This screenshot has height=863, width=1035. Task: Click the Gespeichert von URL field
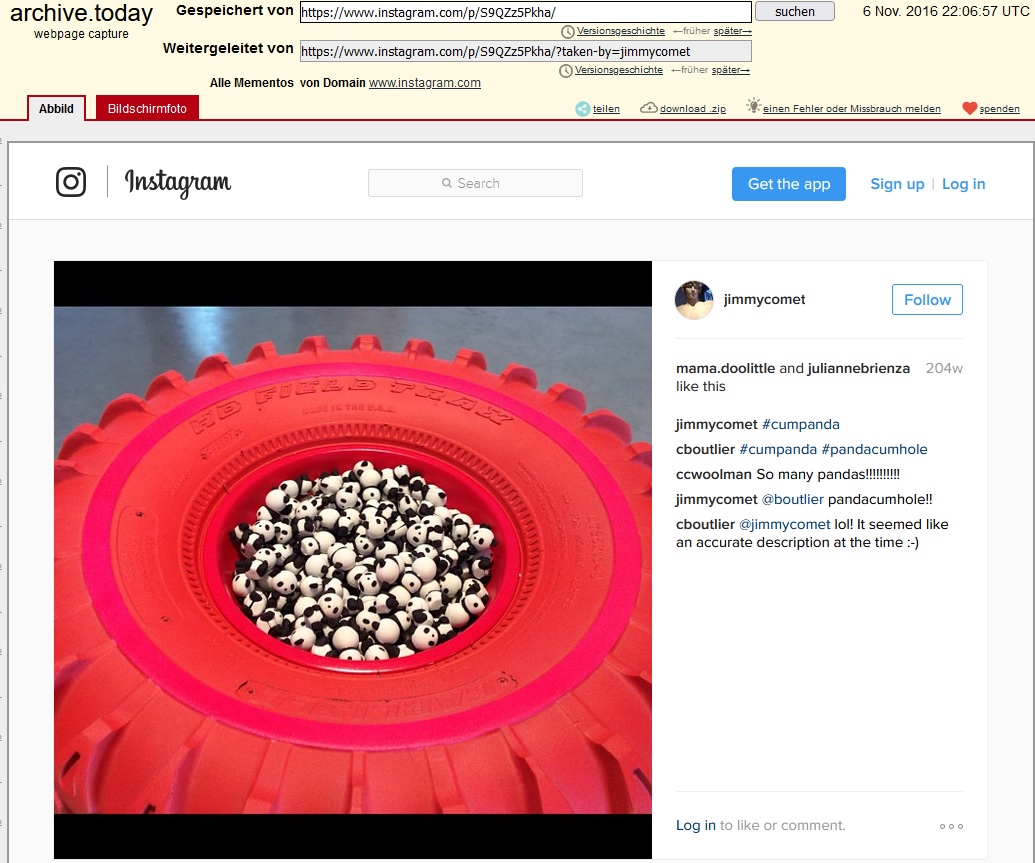click(525, 12)
